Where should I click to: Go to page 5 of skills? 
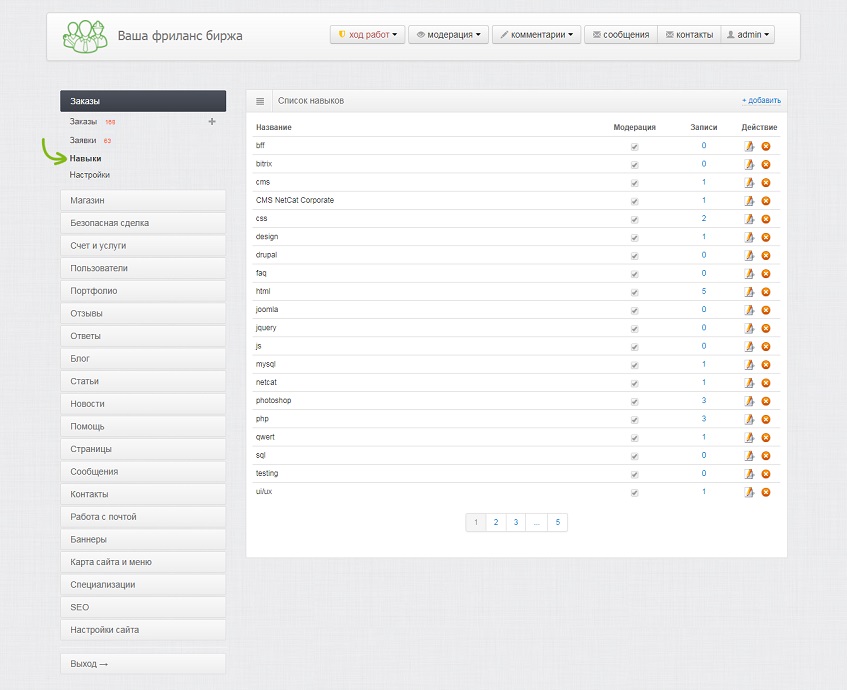pos(557,522)
